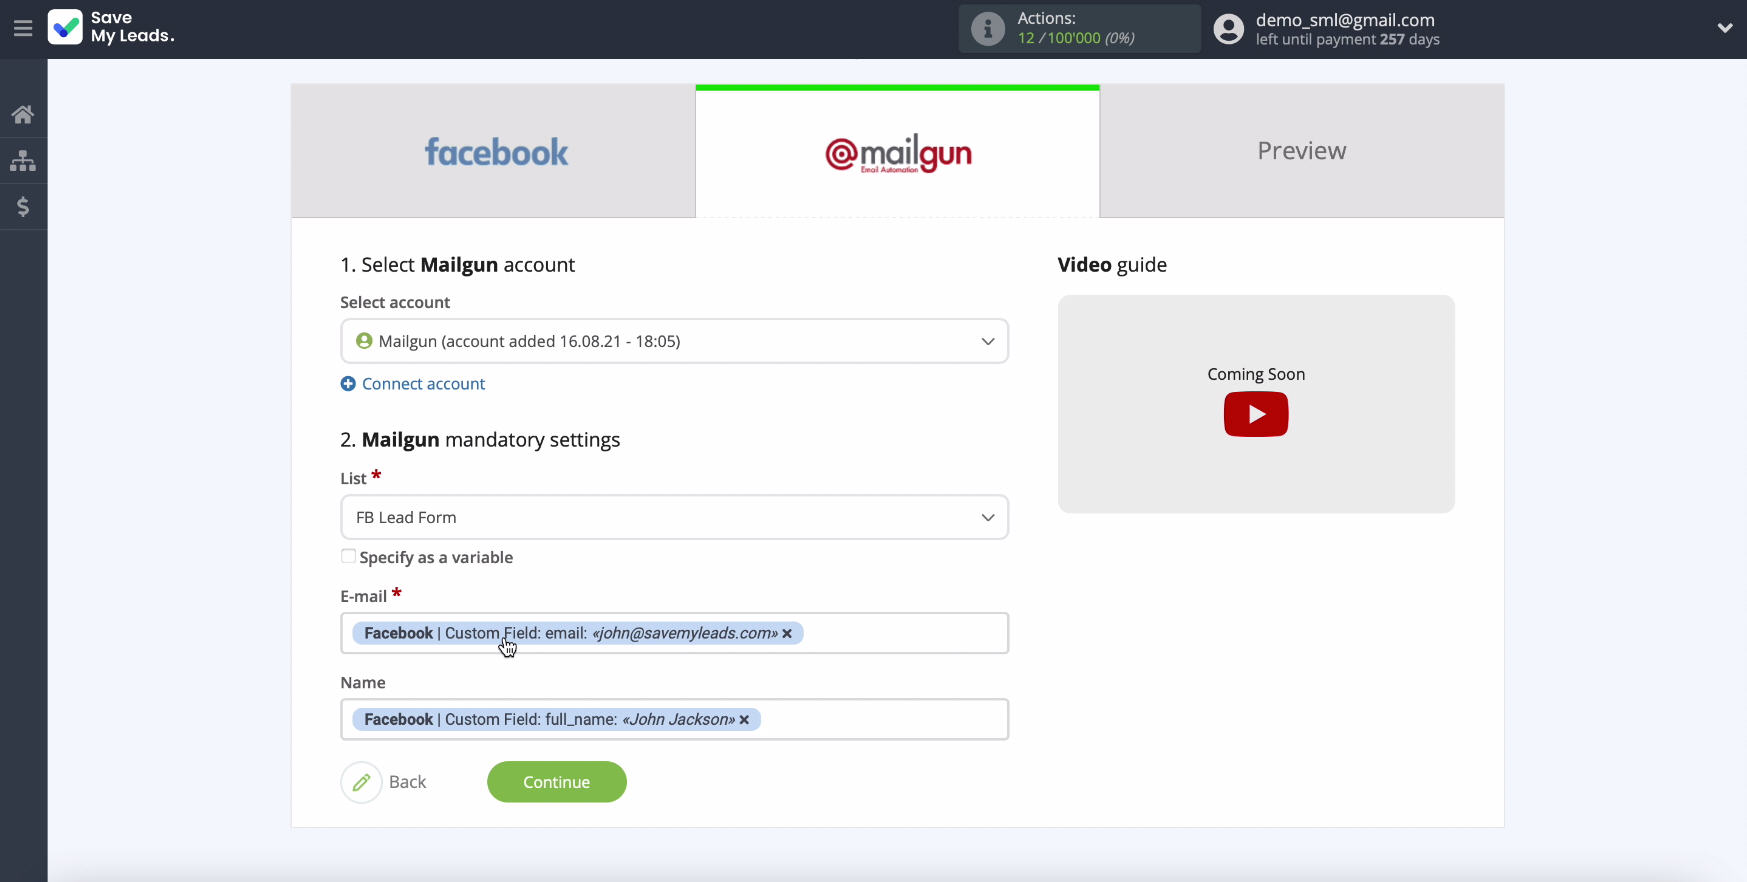Open the billing dollar icon in sidebar
Screen dimensions: 1747x882
click(23, 206)
